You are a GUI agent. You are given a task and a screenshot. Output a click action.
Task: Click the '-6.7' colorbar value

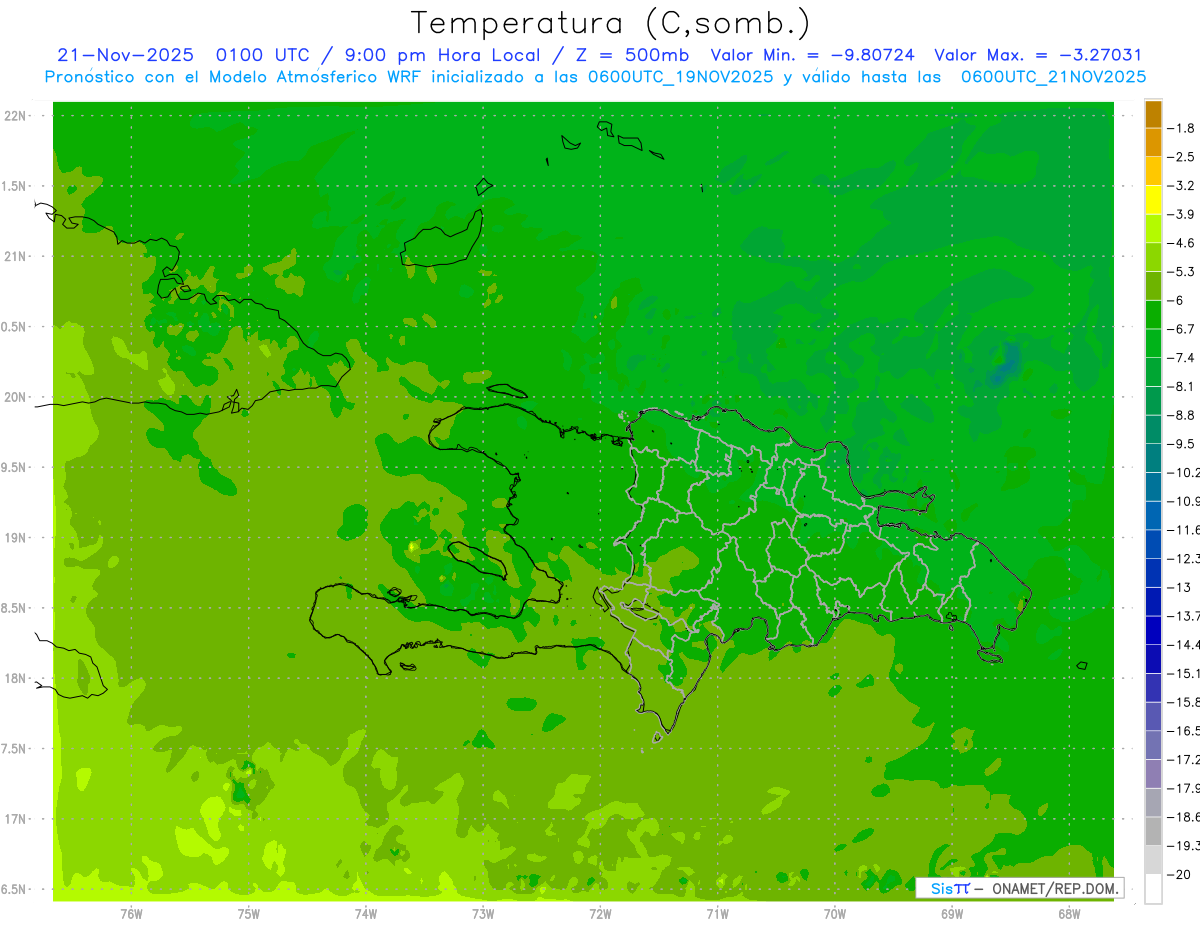coord(1183,329)
